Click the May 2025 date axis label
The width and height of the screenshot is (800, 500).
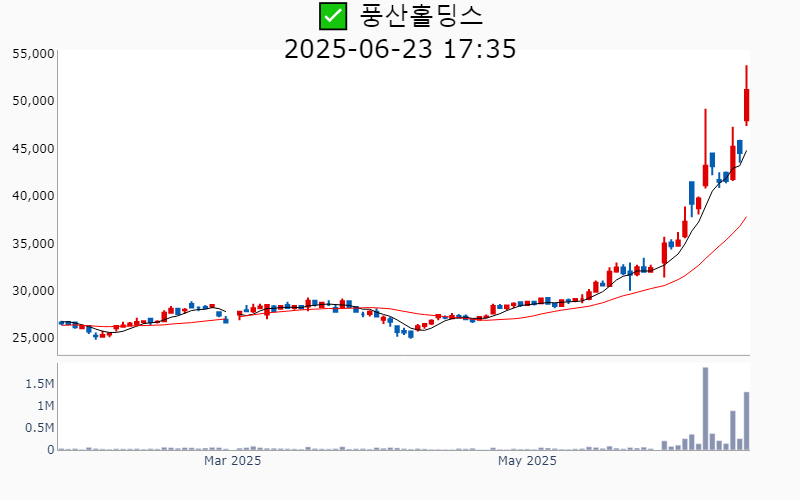click(527, 461)
